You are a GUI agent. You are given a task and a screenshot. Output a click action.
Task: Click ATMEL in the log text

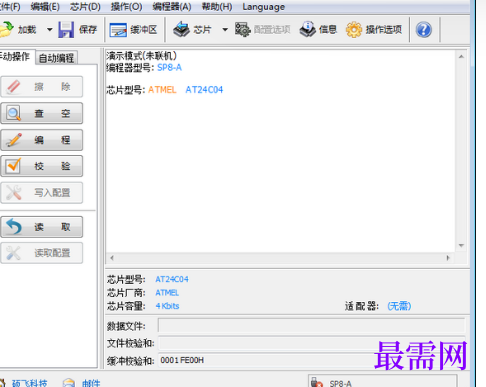162,90
